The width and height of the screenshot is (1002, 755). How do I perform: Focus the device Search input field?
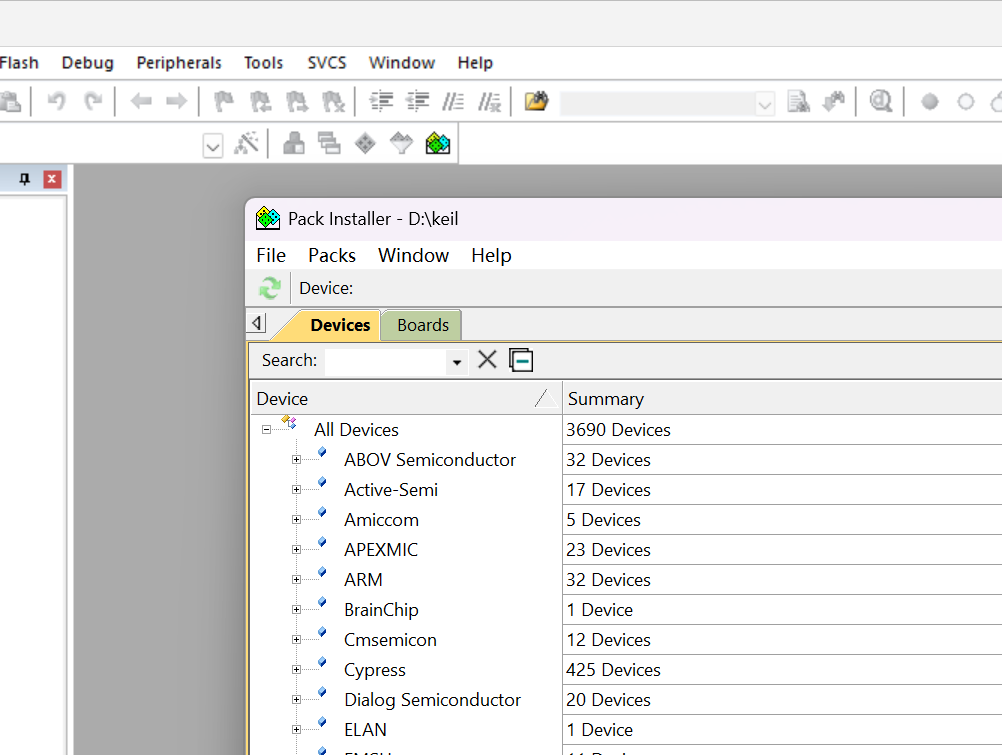tap(386, 361)
